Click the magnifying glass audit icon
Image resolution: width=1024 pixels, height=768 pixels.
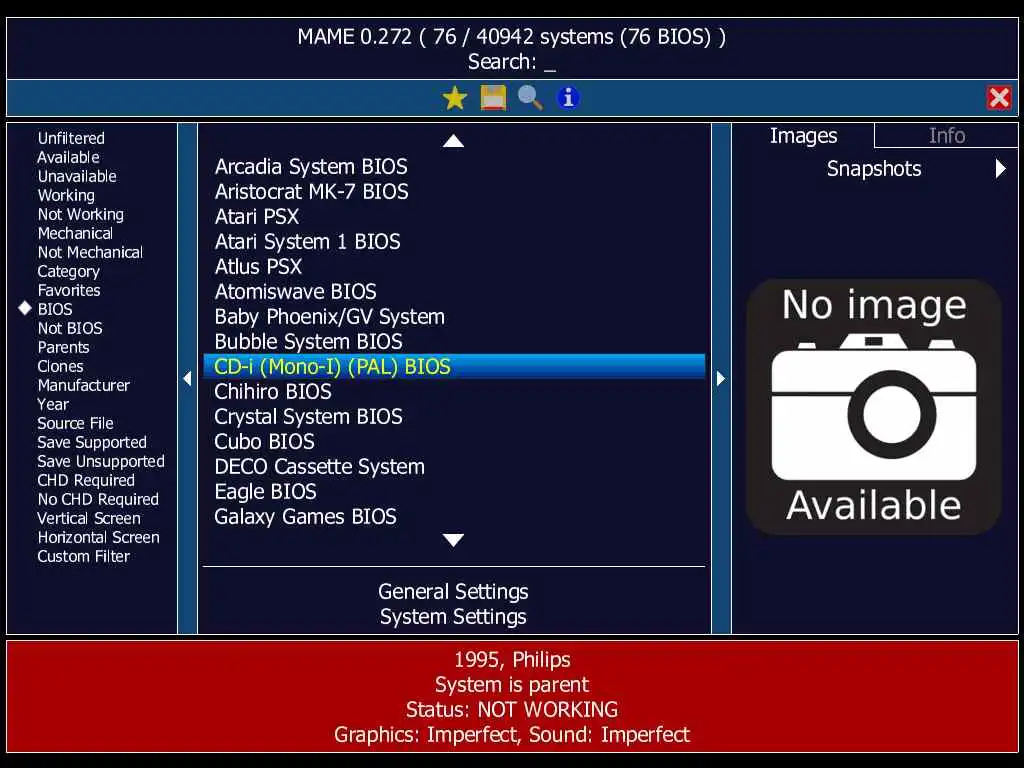pyautogui.click(x=530, y=98)
